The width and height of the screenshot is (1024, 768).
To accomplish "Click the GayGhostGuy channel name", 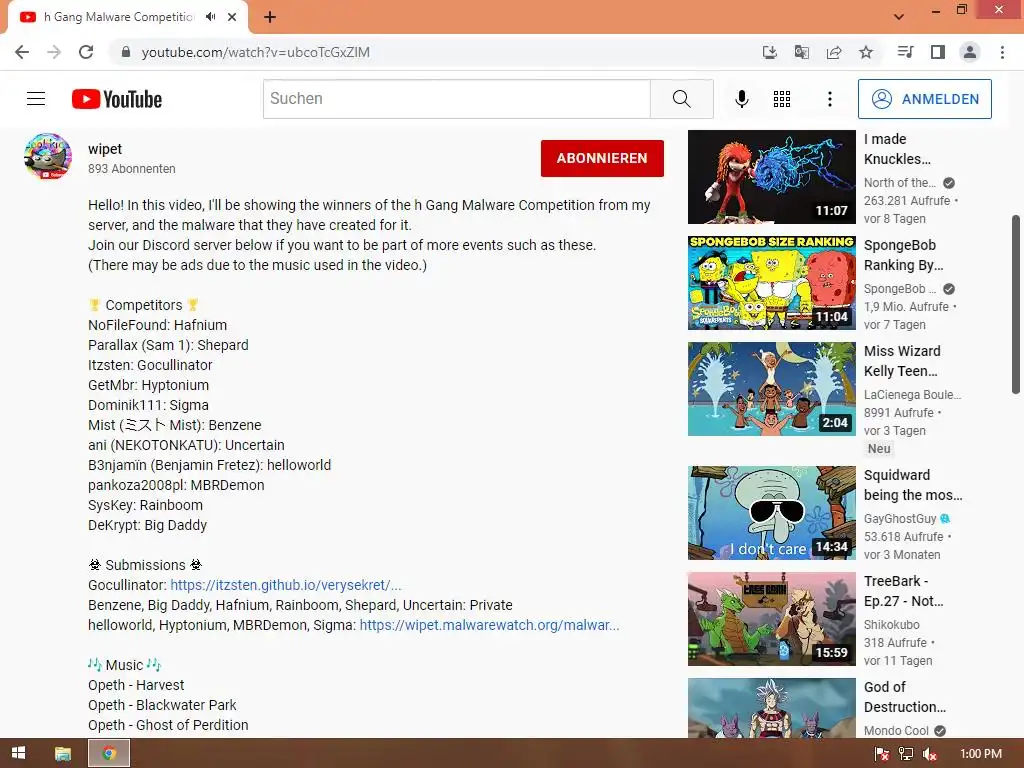I will pos(900,519).
